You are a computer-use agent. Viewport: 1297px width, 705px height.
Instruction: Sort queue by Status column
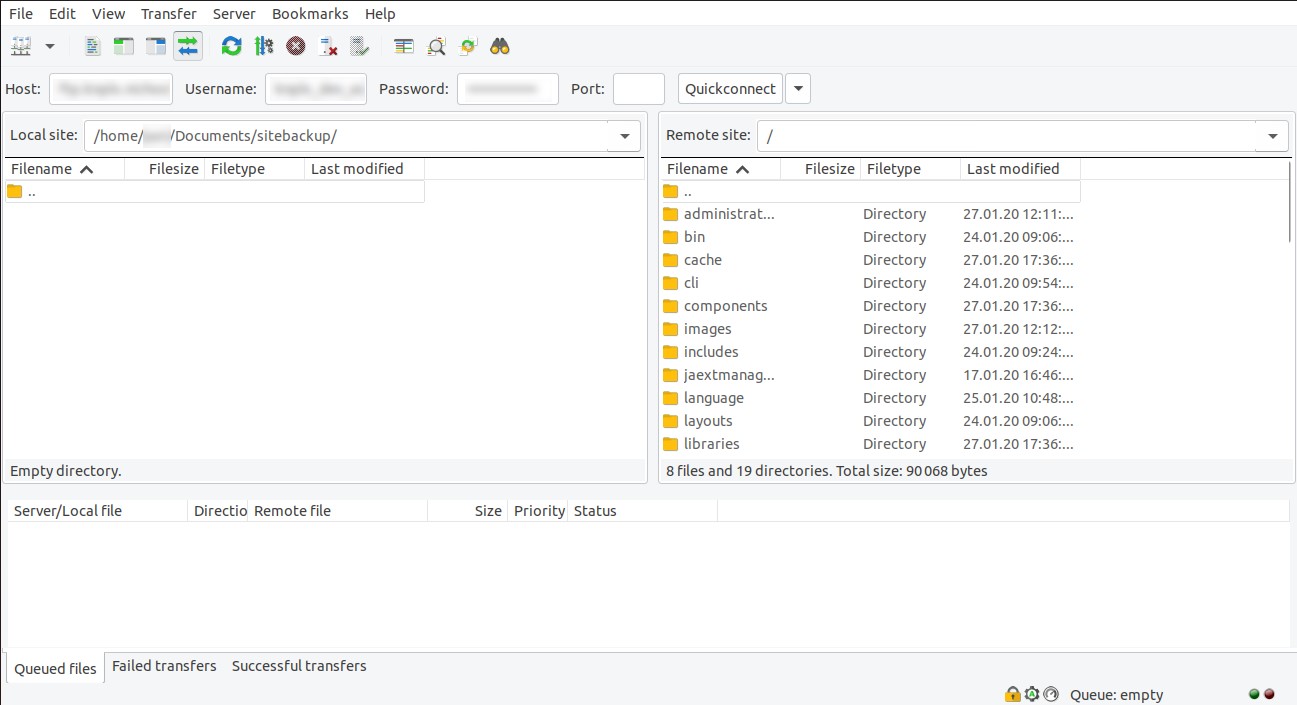tap(642, 511)
